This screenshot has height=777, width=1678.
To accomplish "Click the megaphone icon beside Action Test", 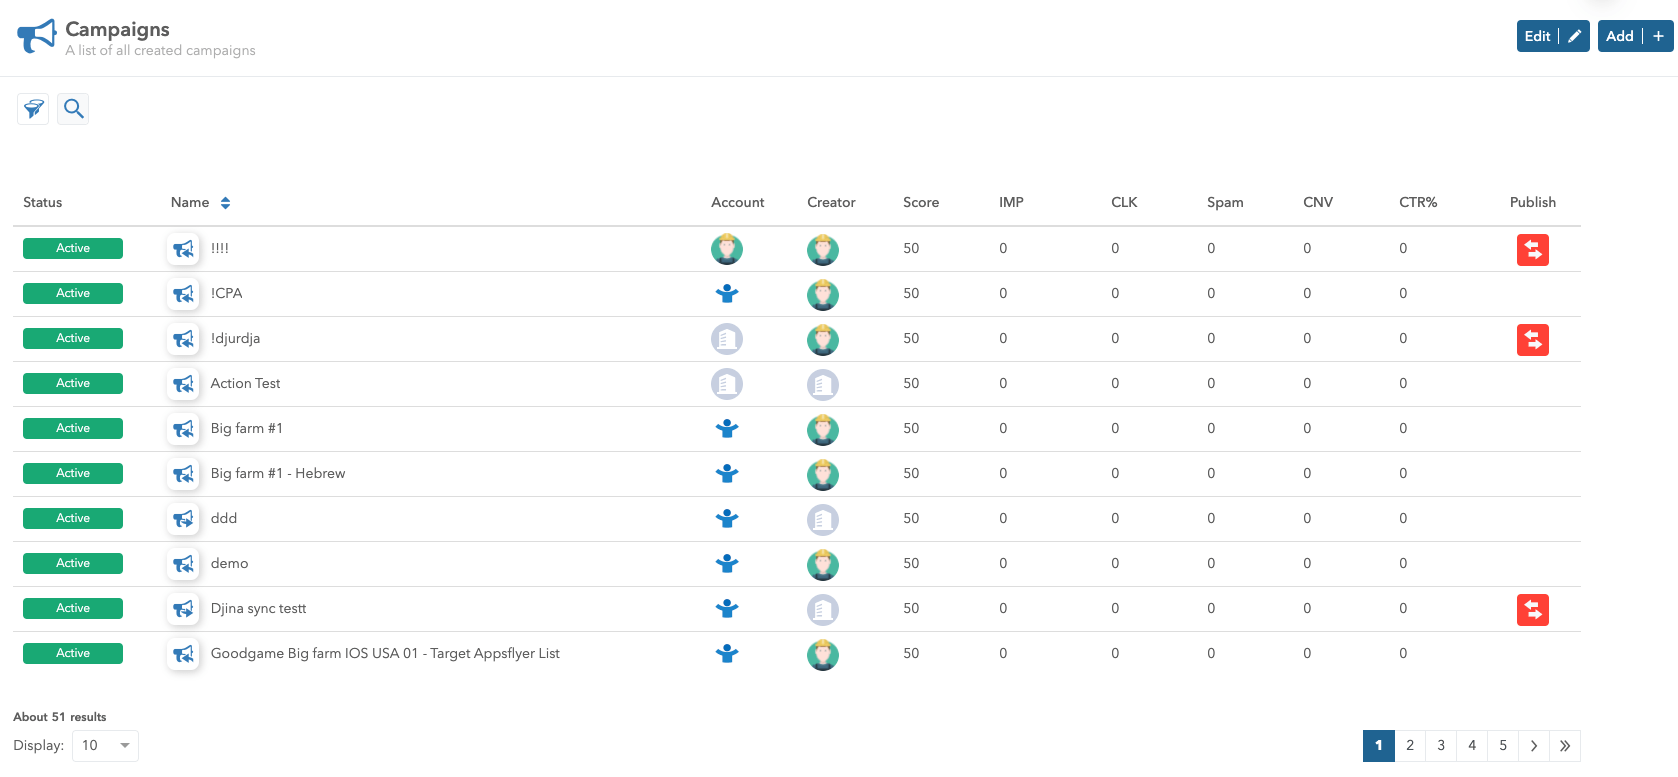I will pos(183,384).
